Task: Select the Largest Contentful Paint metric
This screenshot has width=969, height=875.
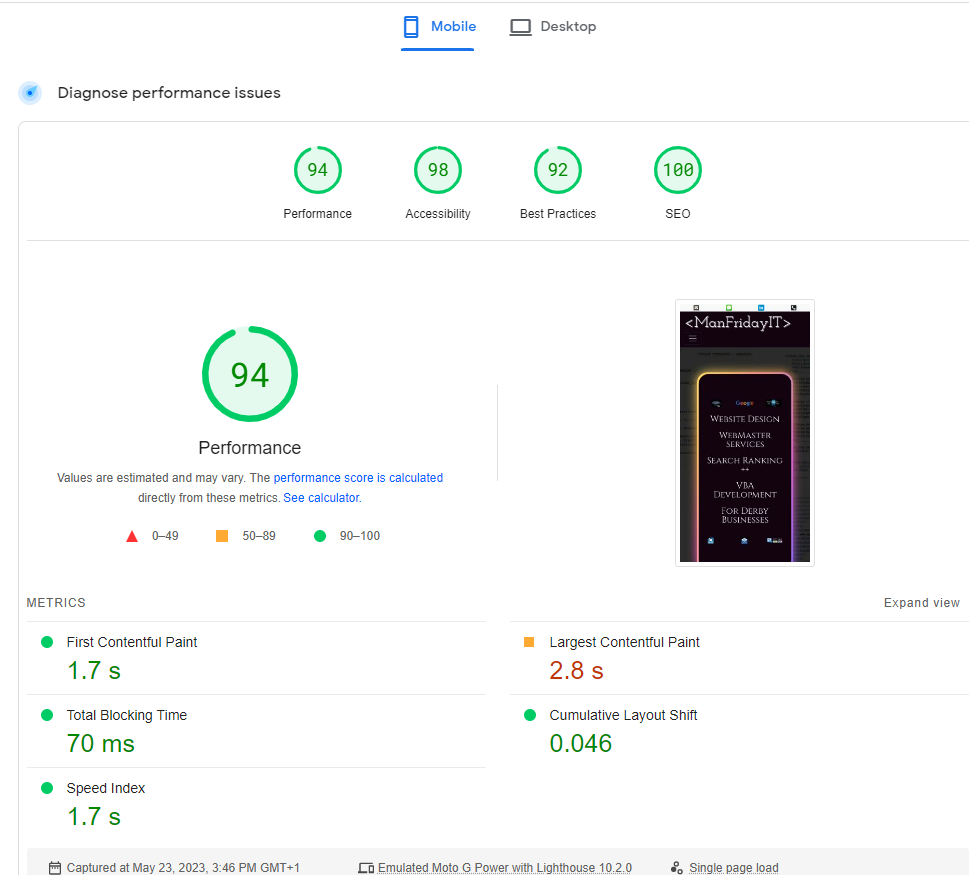Action: click(624, 642)
